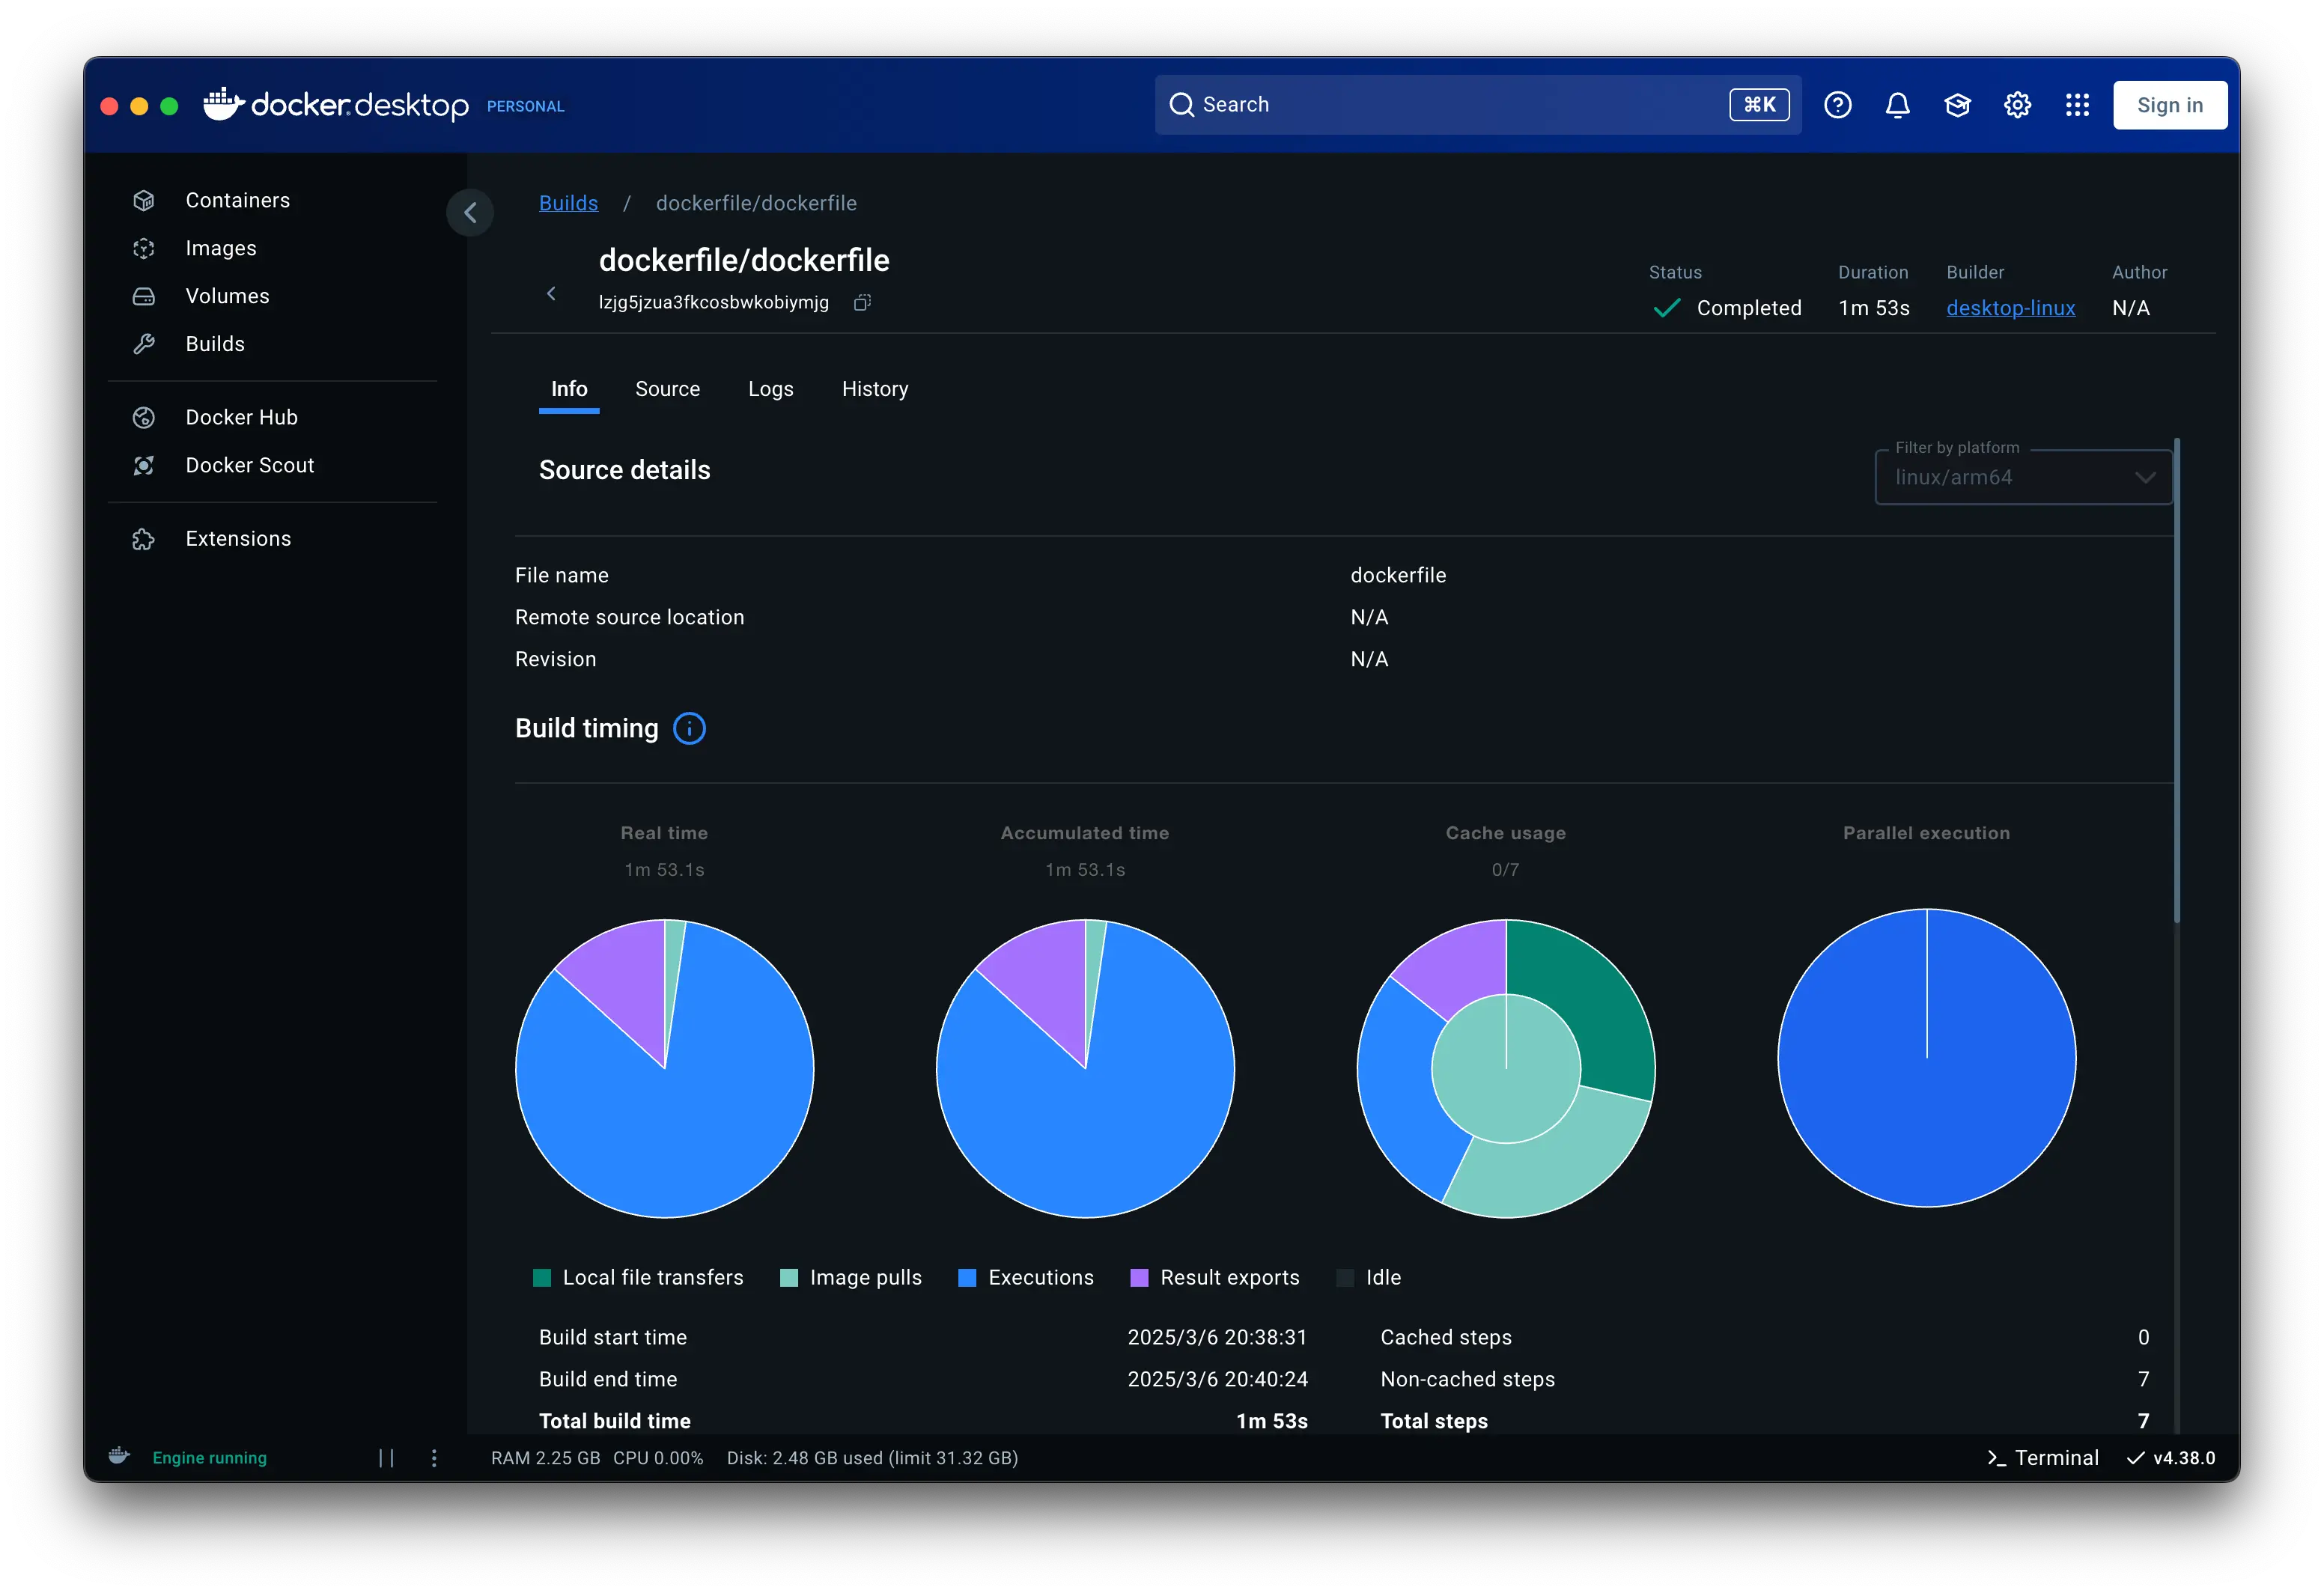Click the Containers sidebar icon
Screen dimensions: 2324x1593
[144, 200]
